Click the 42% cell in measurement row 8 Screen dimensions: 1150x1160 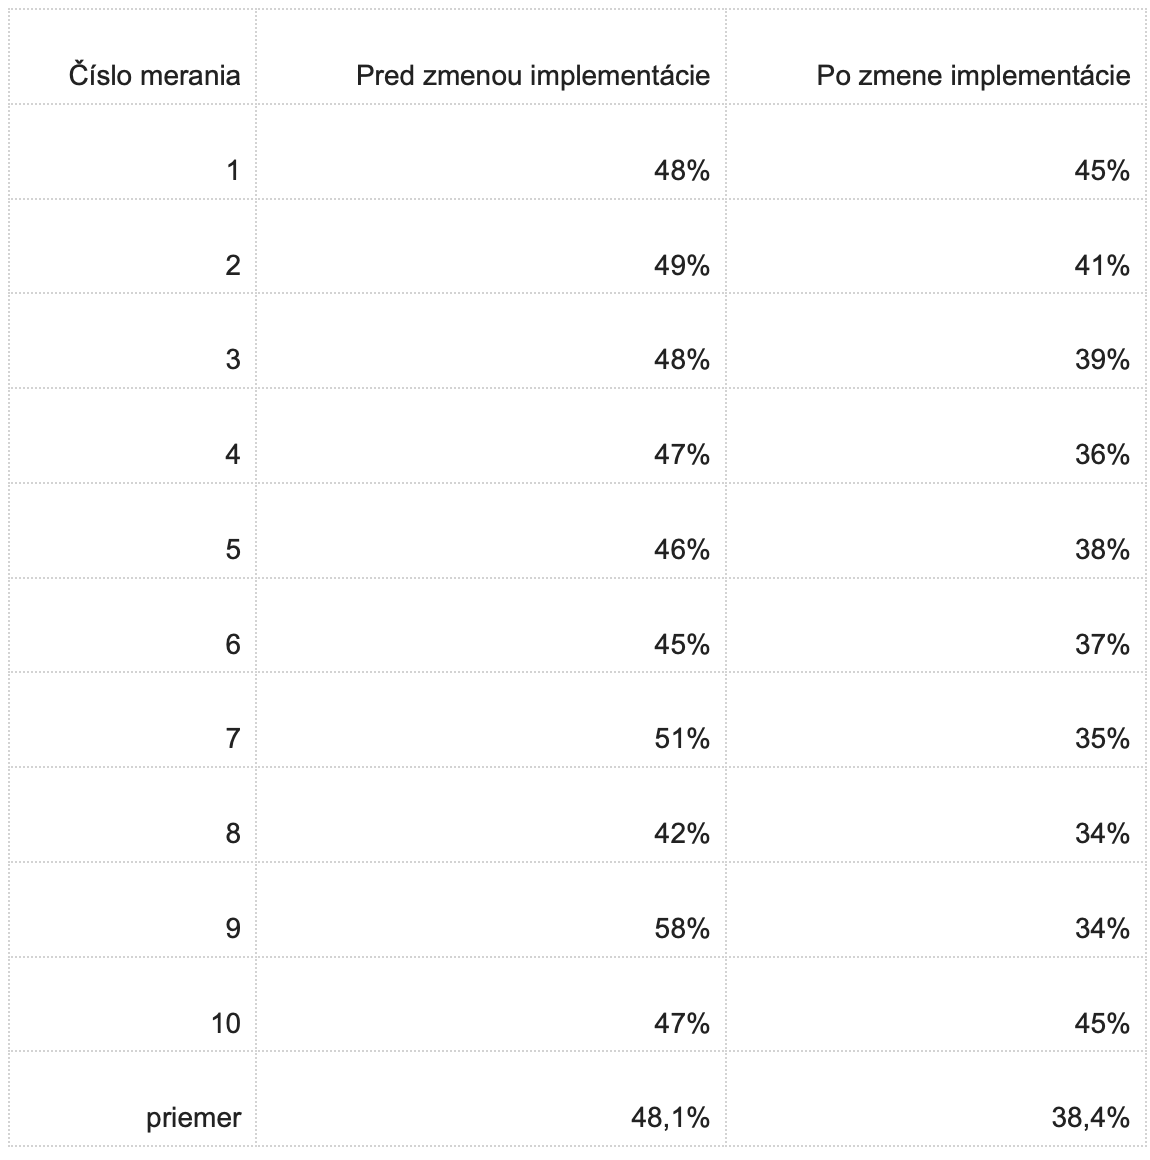pos(491,815)
